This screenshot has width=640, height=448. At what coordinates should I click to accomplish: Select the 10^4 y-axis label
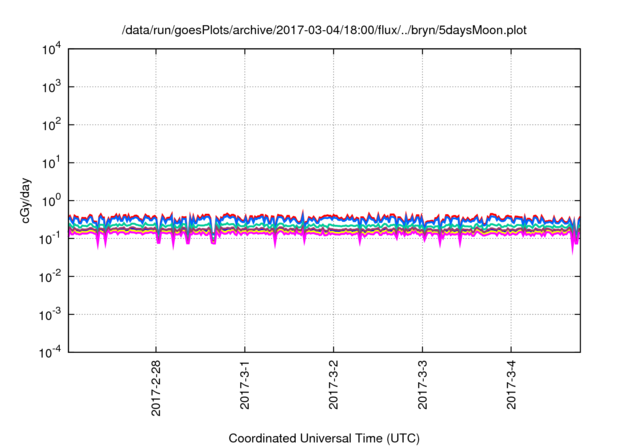point(51,50)
